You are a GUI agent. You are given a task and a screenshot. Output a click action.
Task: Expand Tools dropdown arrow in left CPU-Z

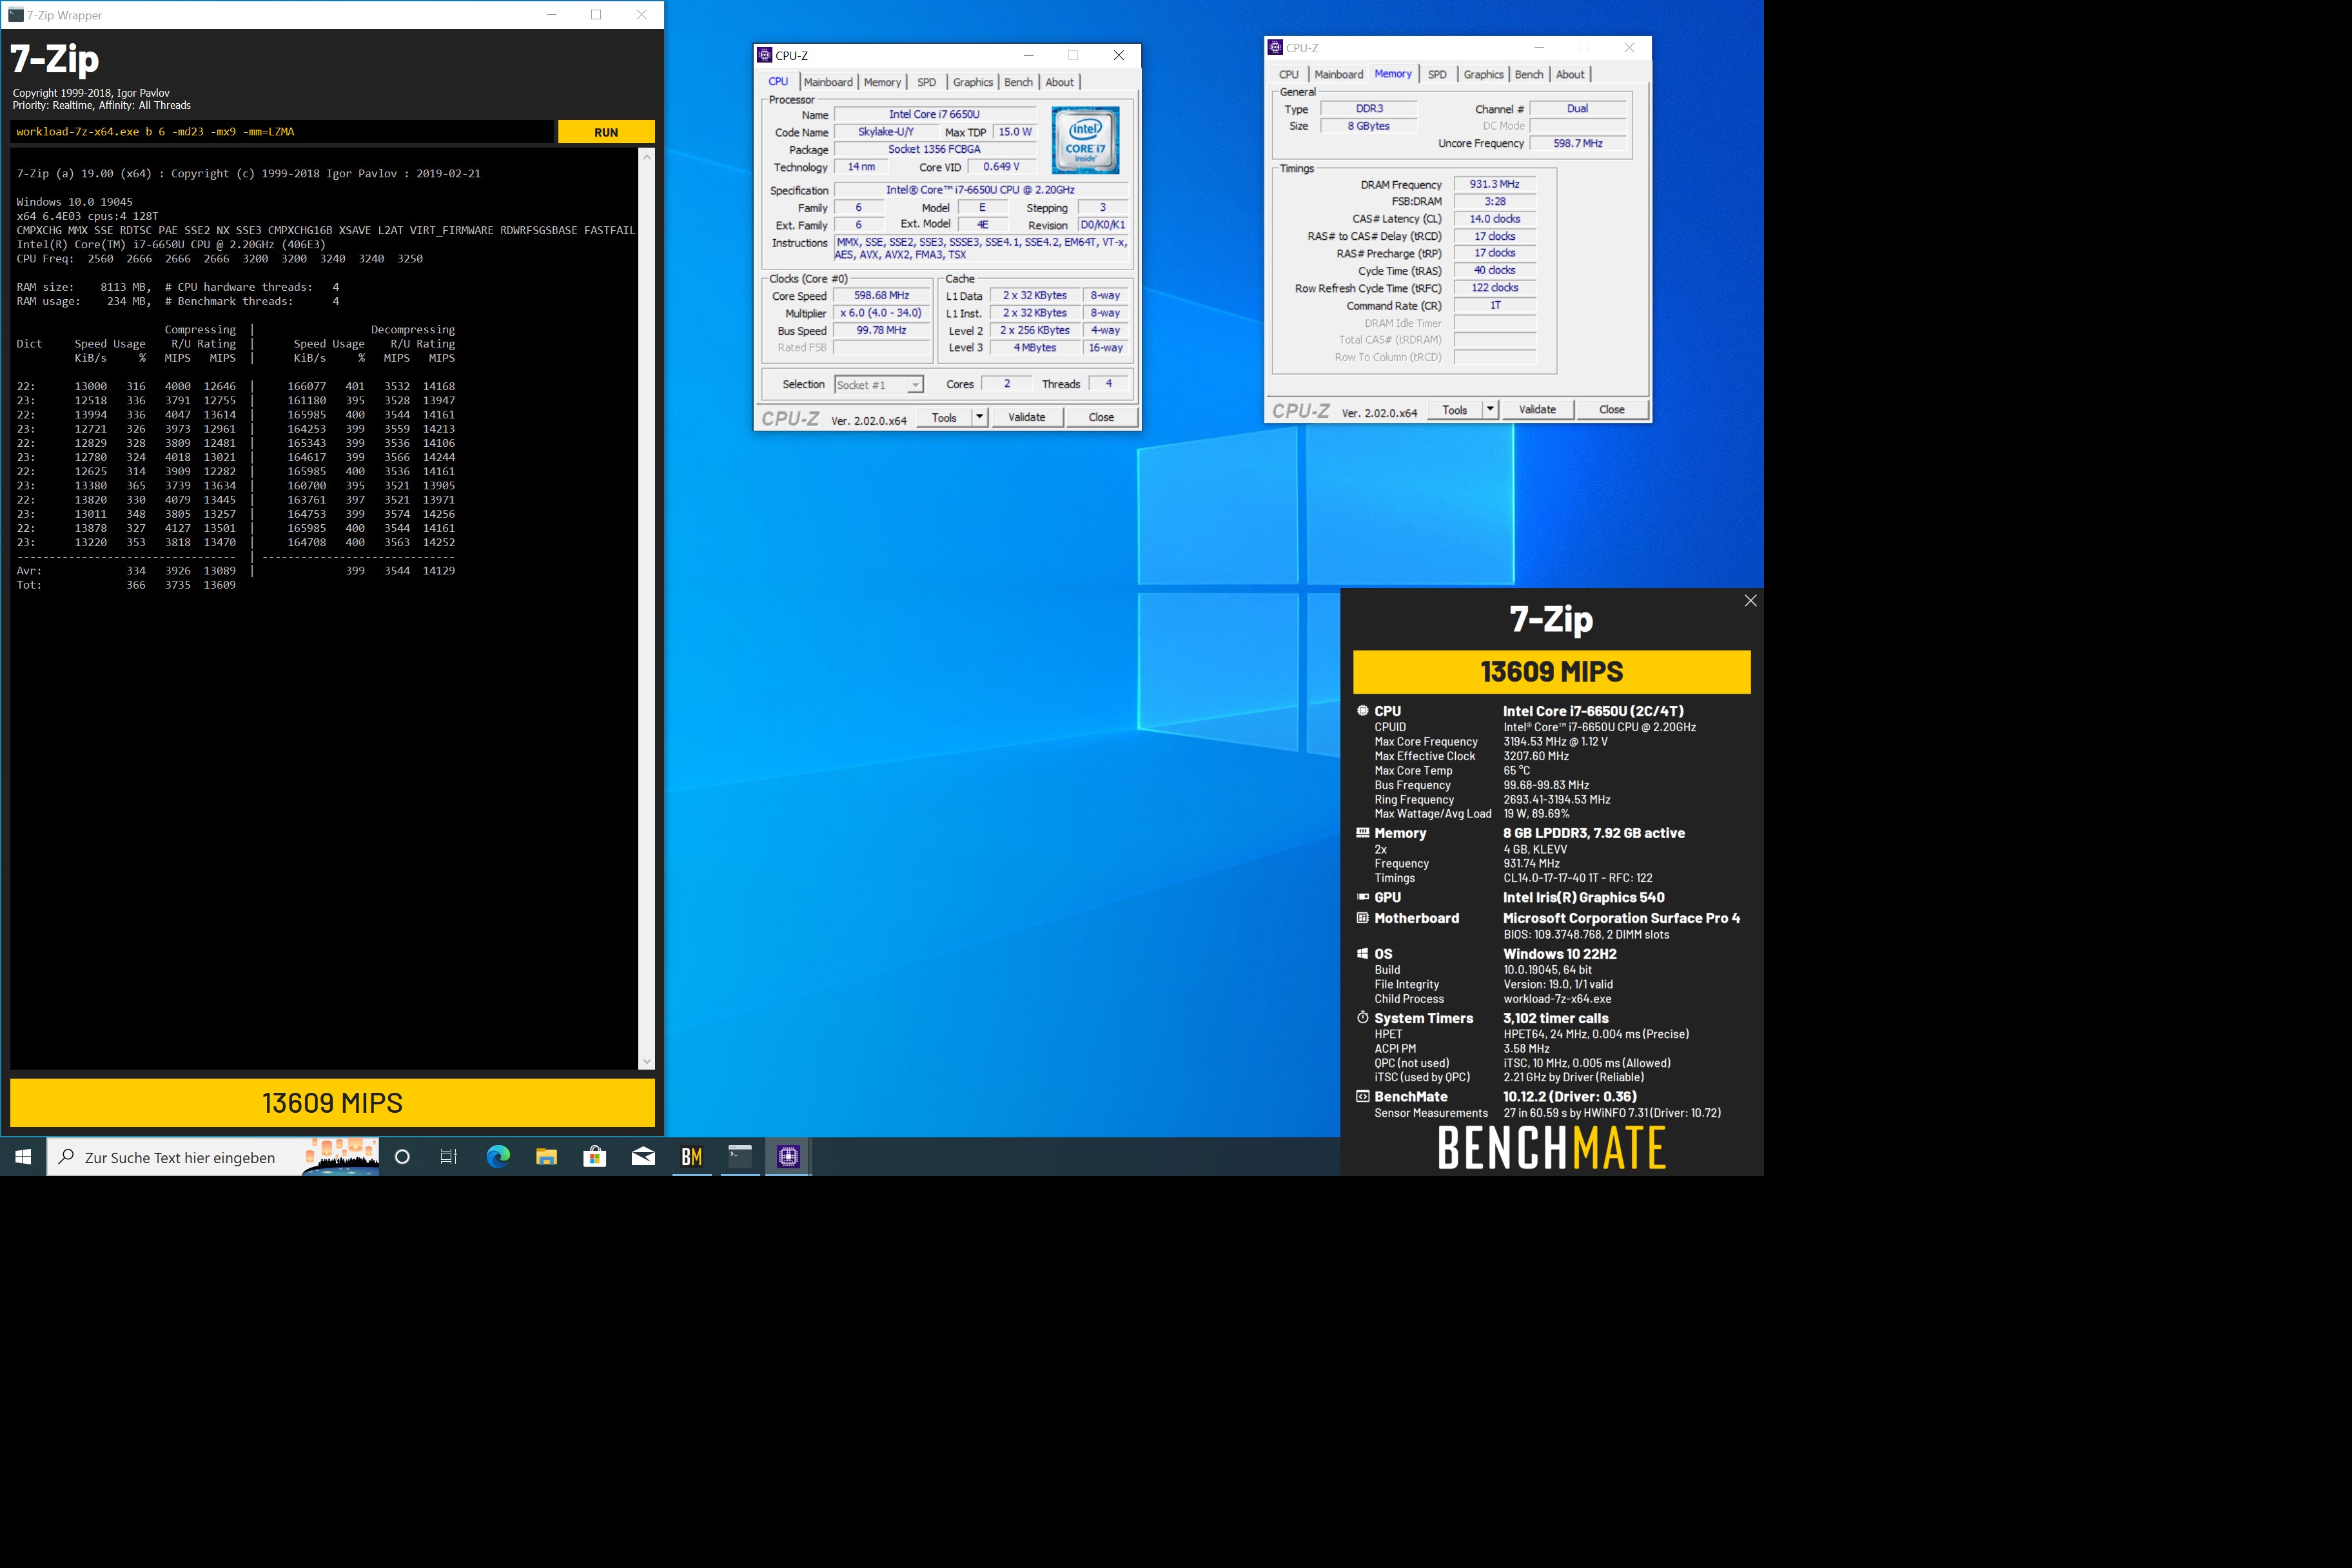click(x=980, y=418)
